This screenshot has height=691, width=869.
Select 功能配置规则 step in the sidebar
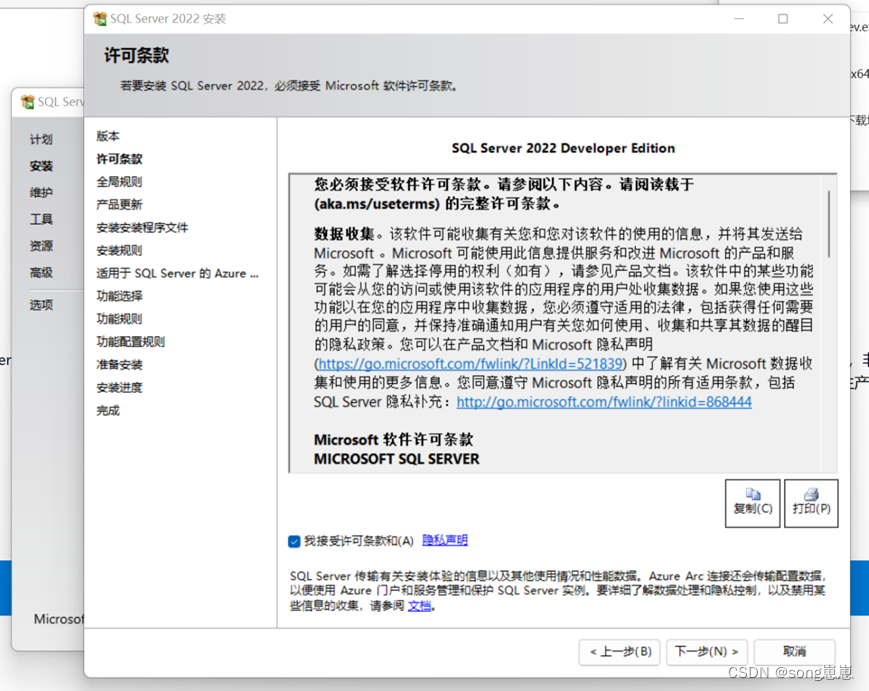tap(131, 342)
